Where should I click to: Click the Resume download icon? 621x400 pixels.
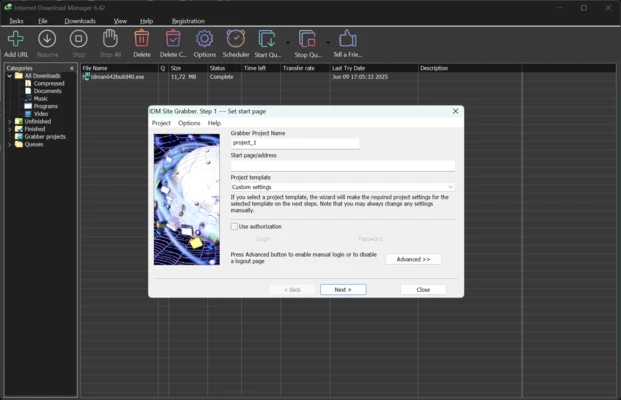coord(47,39)
